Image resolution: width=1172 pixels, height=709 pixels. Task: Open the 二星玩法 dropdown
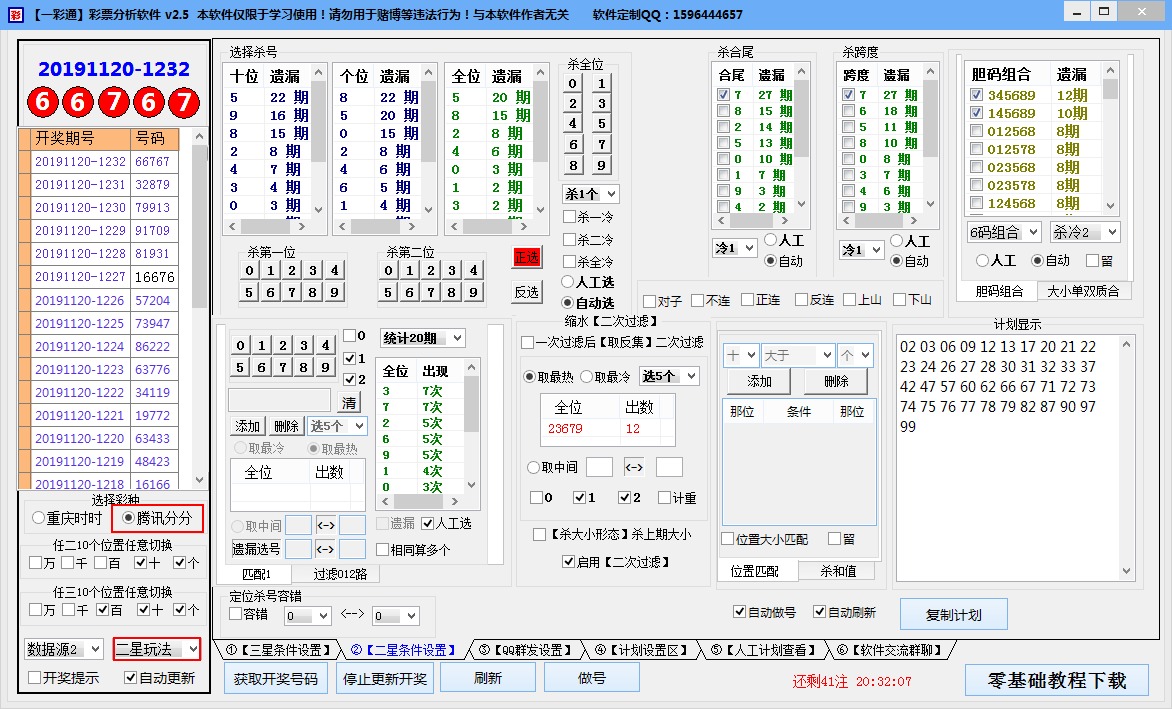(x=156, y=649)
